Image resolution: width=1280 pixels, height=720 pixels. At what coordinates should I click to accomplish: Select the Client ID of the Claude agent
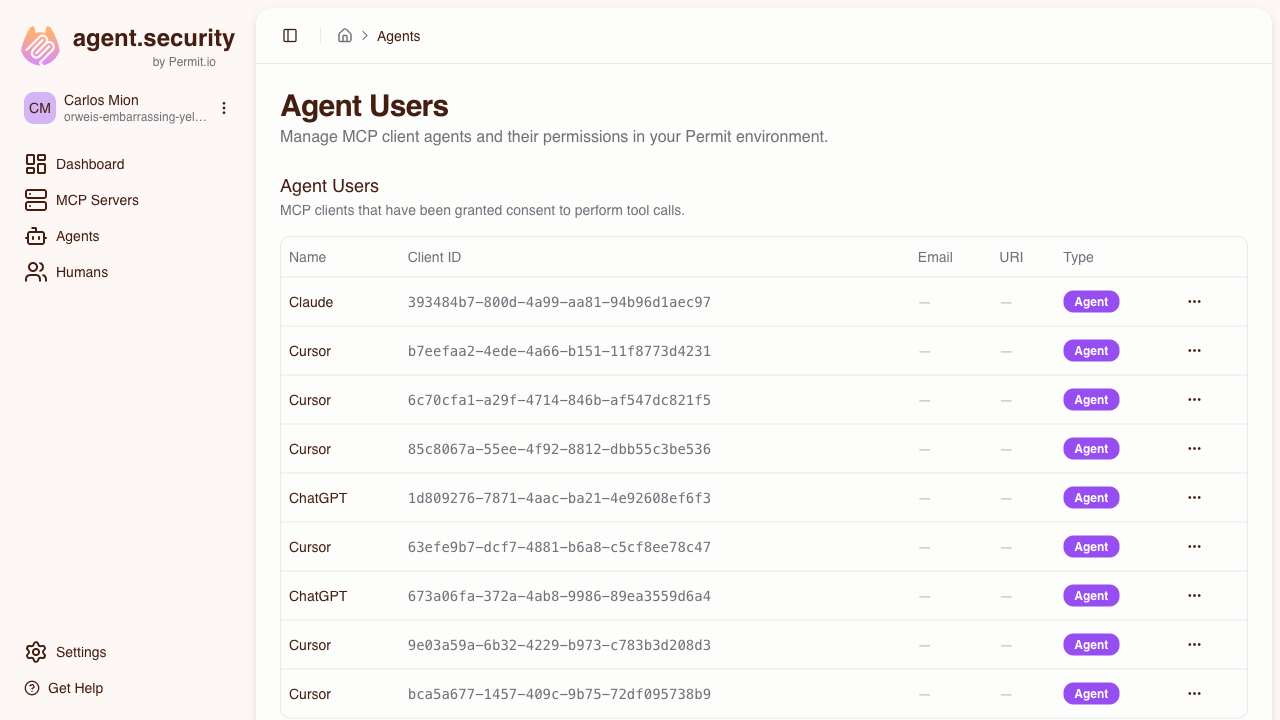pos(558,301)
